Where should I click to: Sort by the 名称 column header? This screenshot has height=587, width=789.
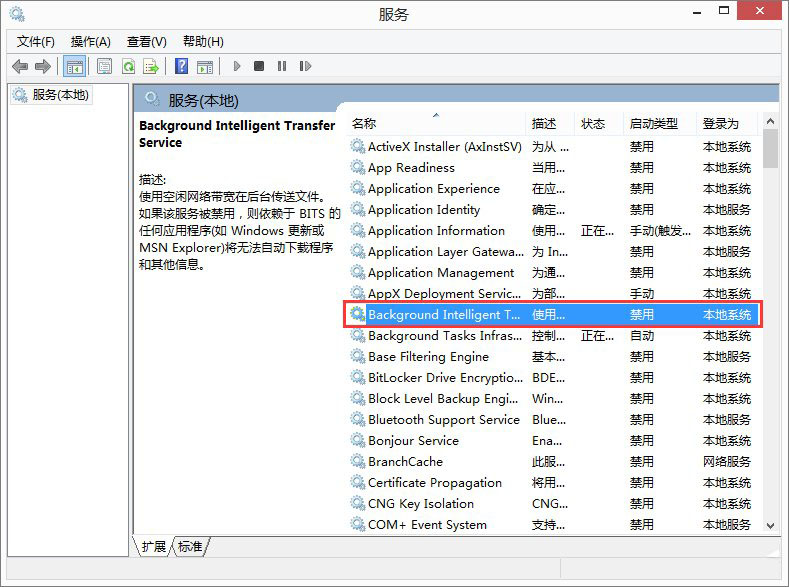(x=436, y=123)
